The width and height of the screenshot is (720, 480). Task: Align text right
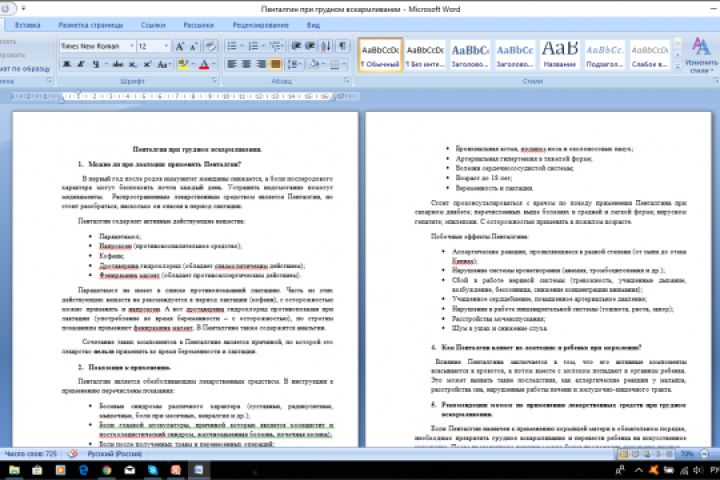261,64
